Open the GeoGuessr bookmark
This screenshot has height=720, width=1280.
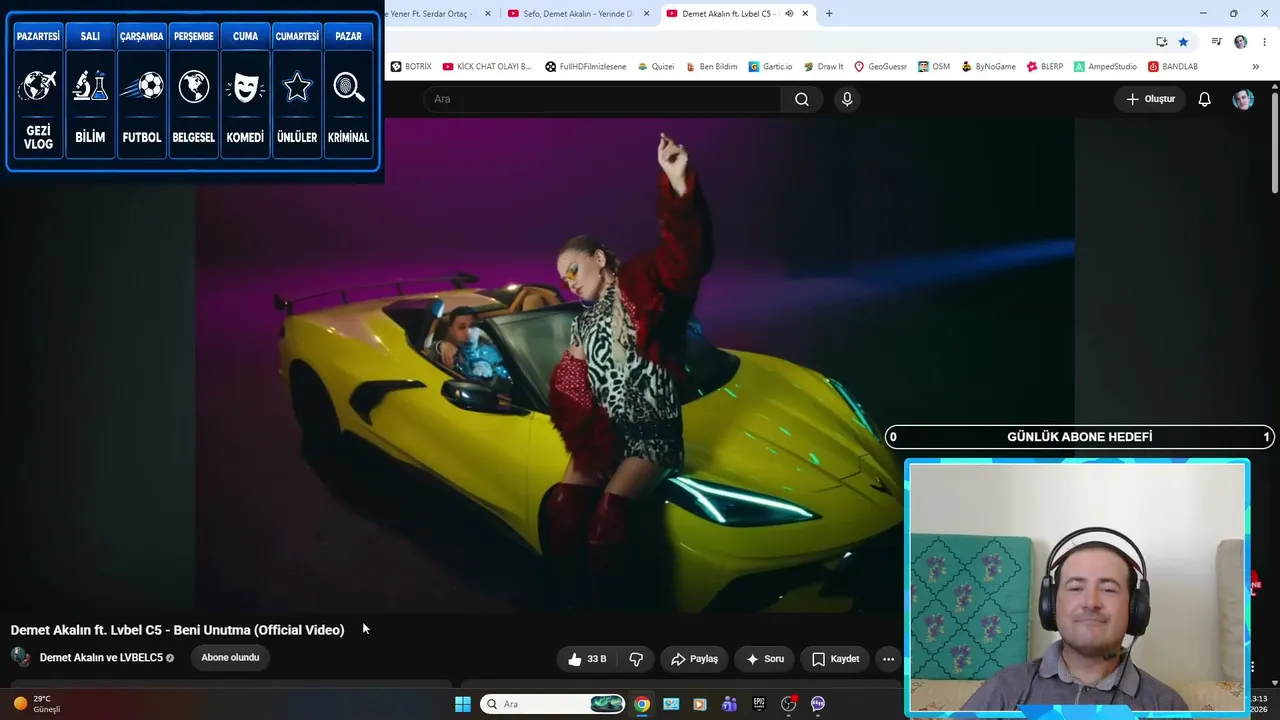(880, 66)
